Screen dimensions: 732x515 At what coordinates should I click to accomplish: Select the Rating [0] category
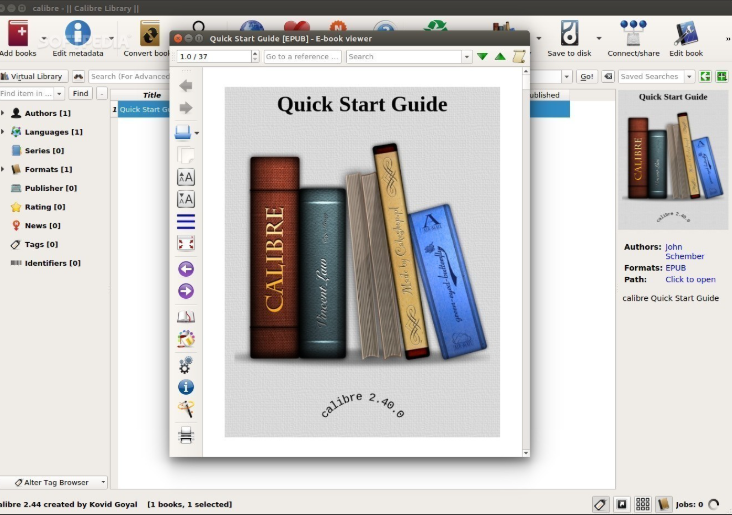(45, 206)
